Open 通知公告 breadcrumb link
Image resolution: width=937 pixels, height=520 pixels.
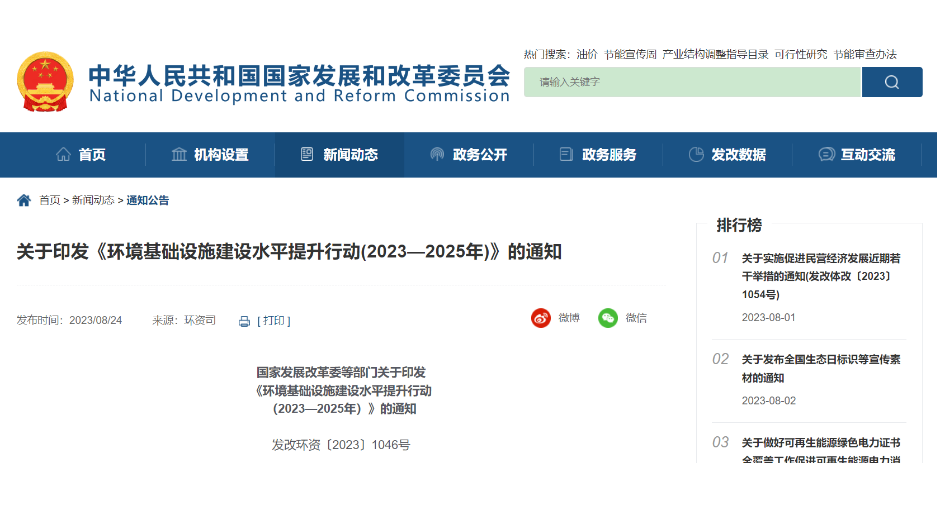tap(148, 200)
